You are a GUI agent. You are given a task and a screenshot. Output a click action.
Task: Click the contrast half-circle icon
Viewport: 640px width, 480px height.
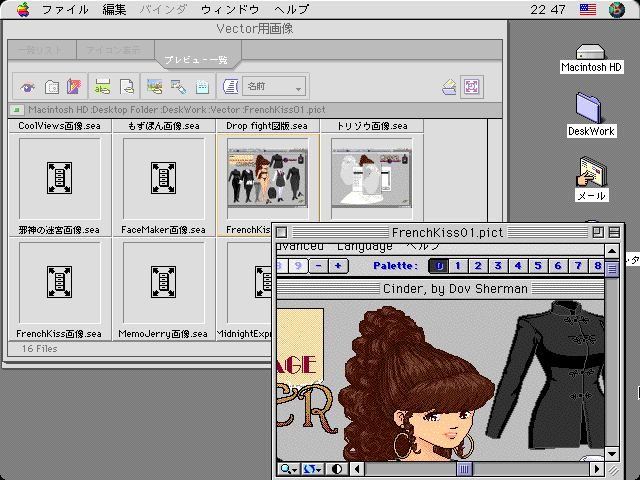point(337,469)
